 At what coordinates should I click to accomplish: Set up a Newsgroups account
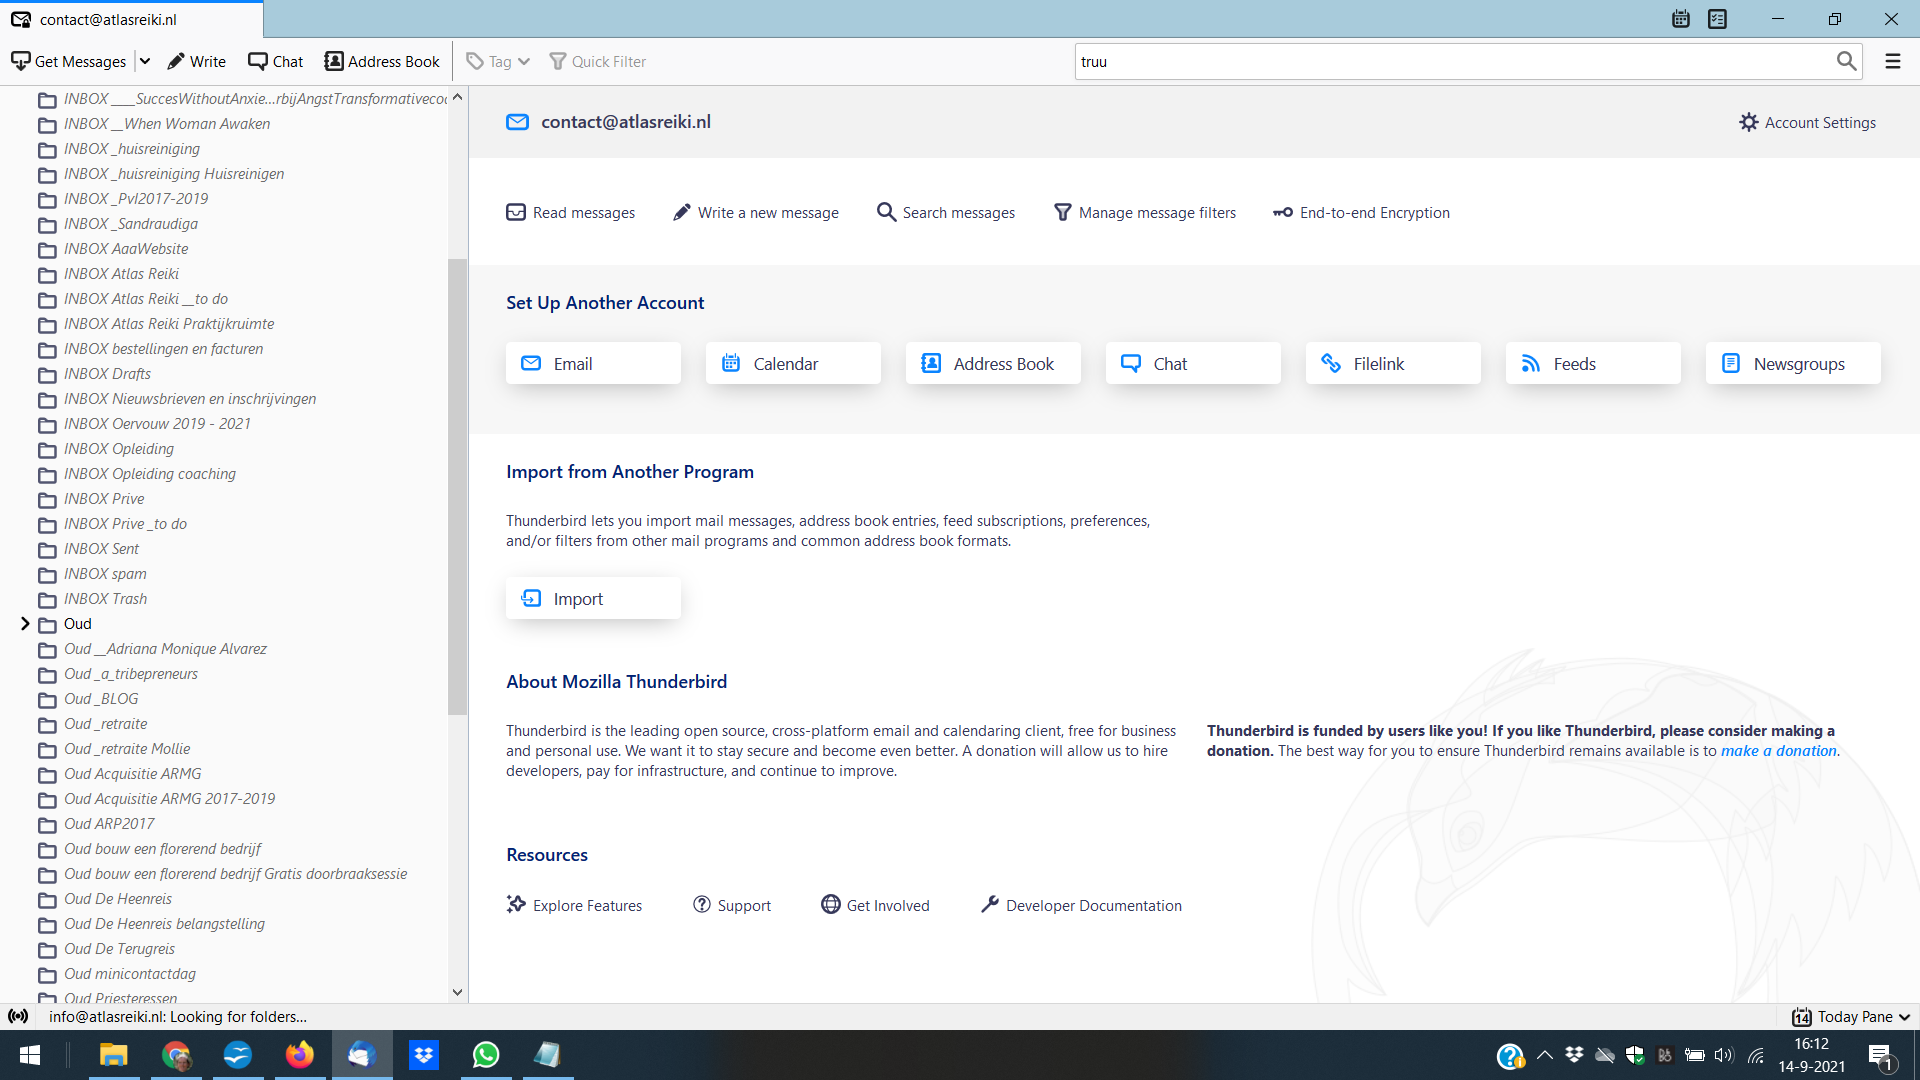[x=1793, y=363]
